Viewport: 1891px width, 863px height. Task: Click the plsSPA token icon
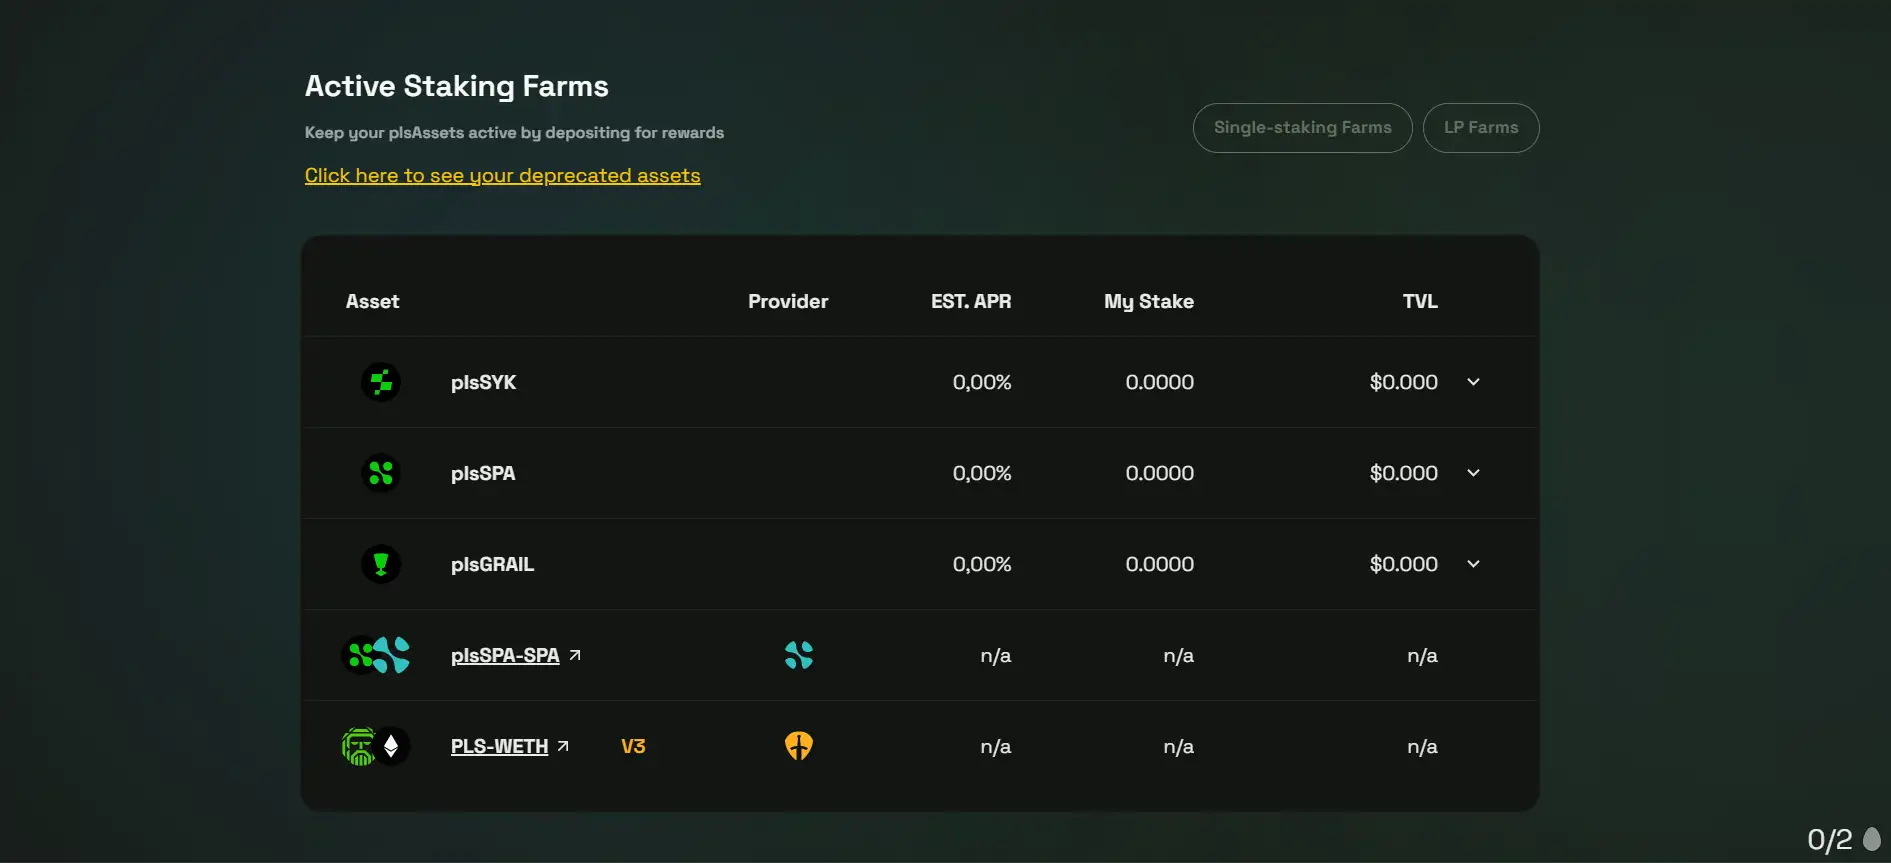(x=381, y=473)
